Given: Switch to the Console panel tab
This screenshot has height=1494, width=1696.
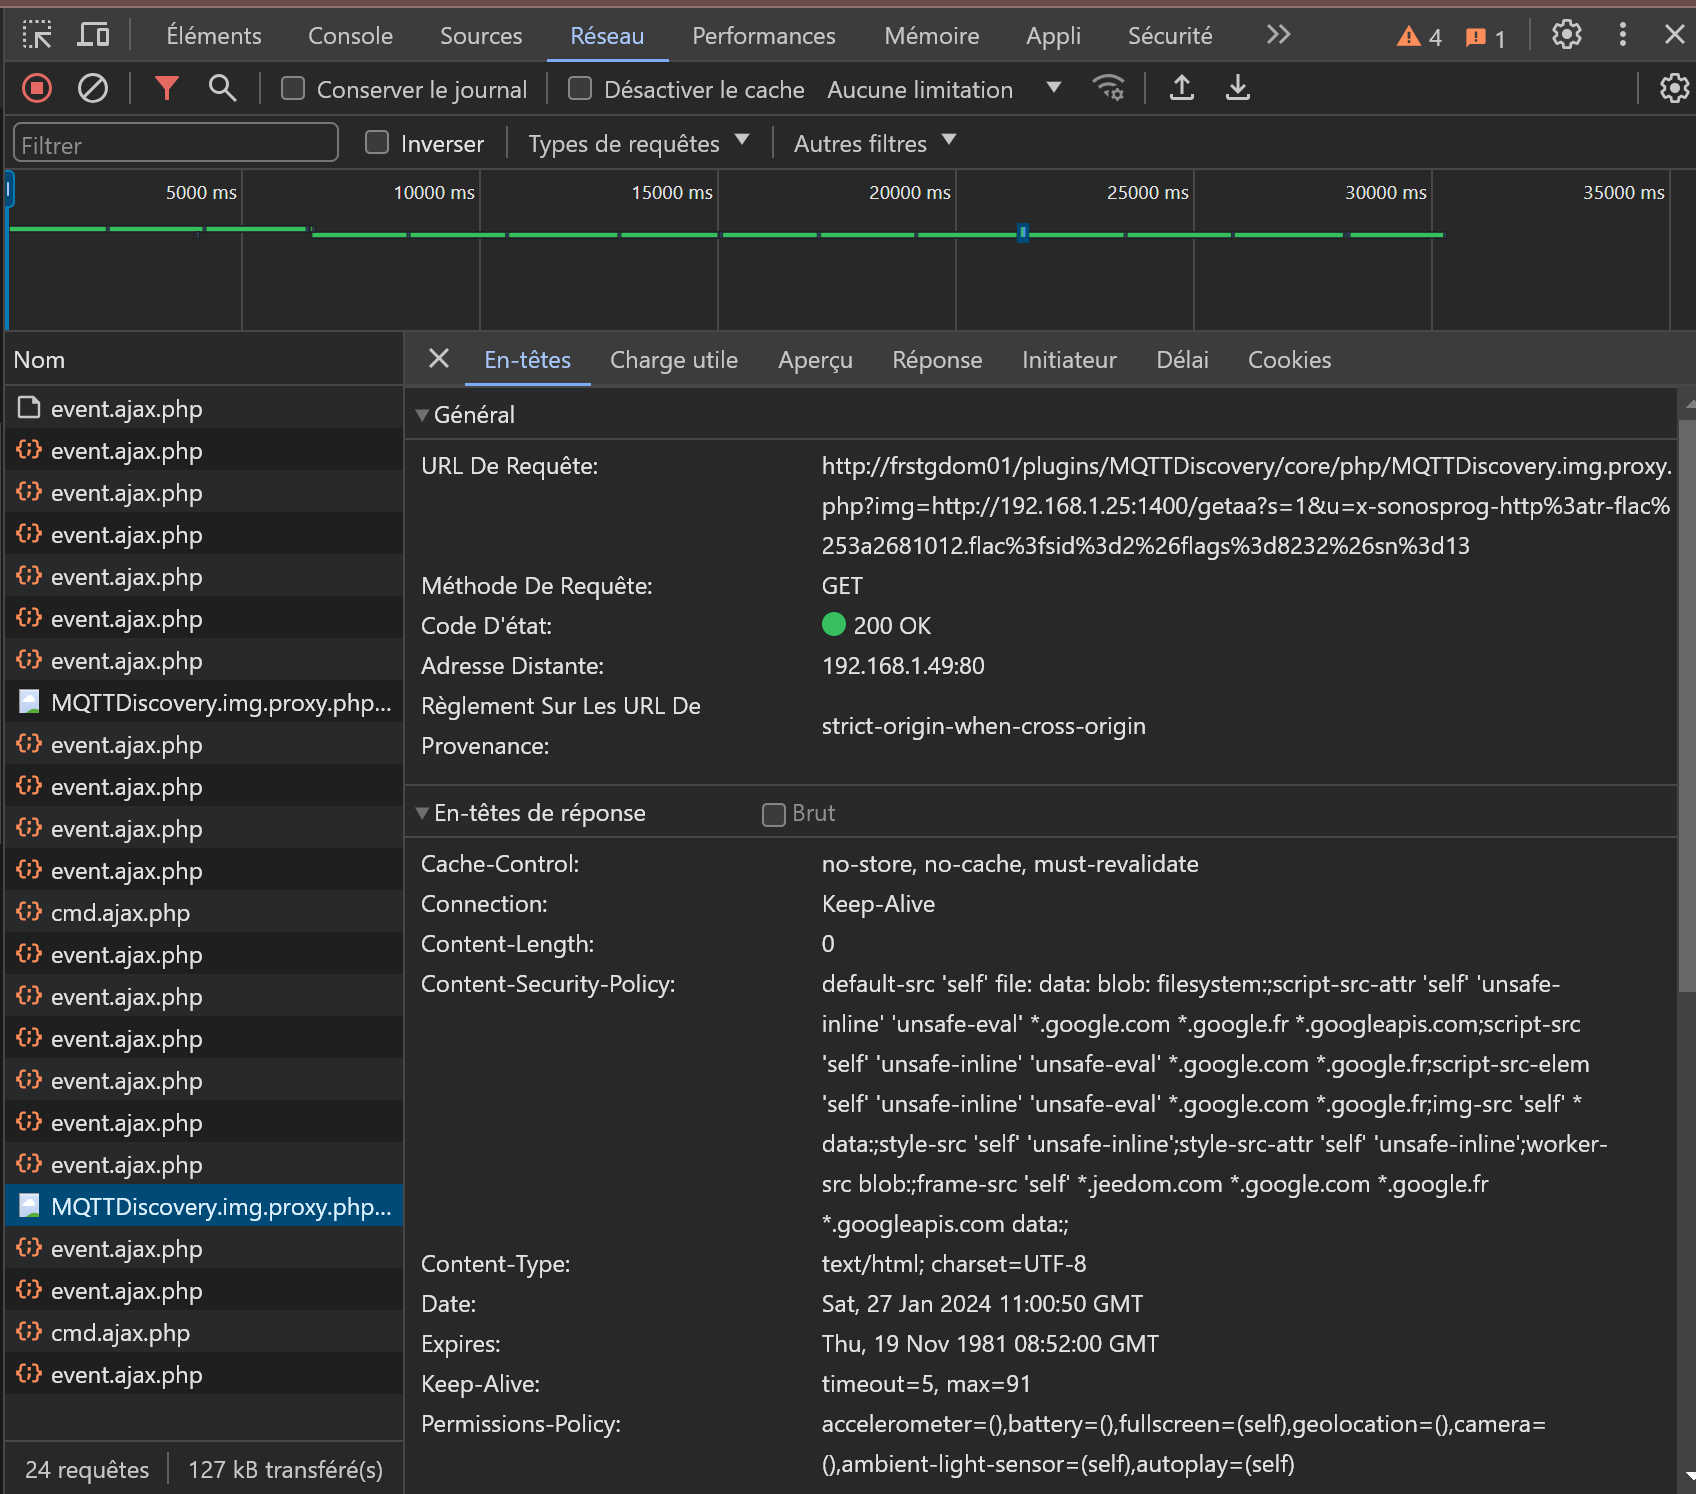Looking at the screenshot, I should point(350,36).
